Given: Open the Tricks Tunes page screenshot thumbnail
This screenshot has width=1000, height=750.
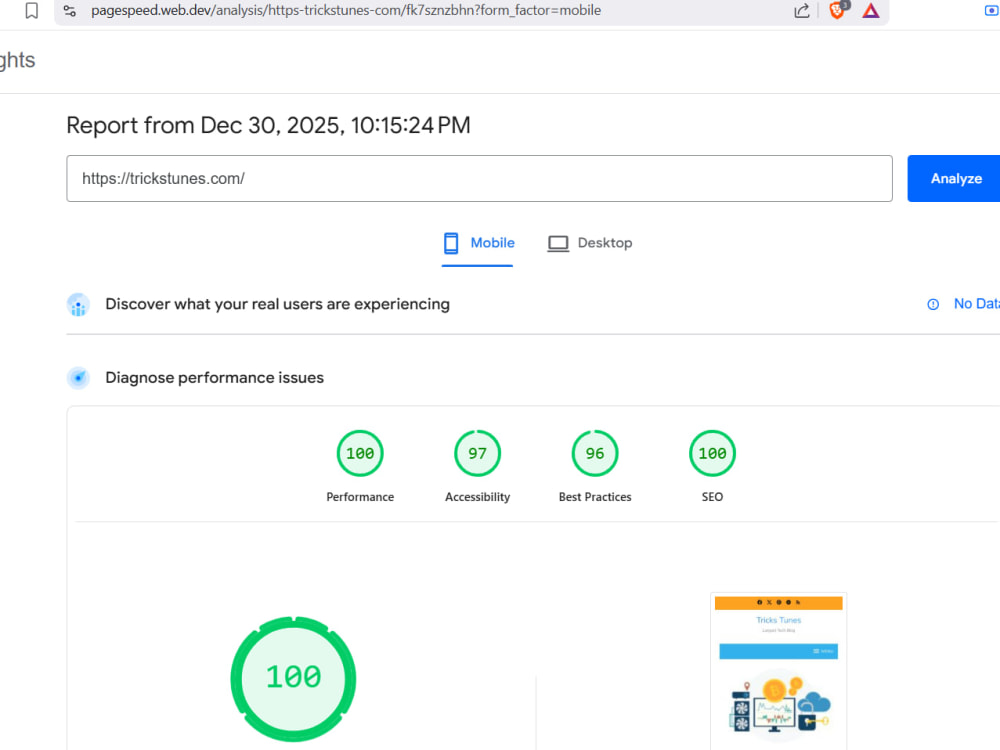Looking at the screenshot, I should pos(779,671).
